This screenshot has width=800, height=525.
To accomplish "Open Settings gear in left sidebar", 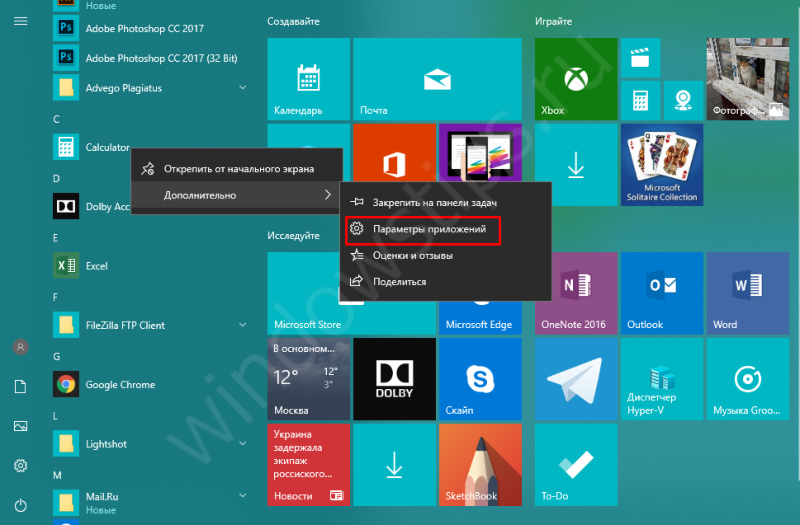I will click(20, 466).
